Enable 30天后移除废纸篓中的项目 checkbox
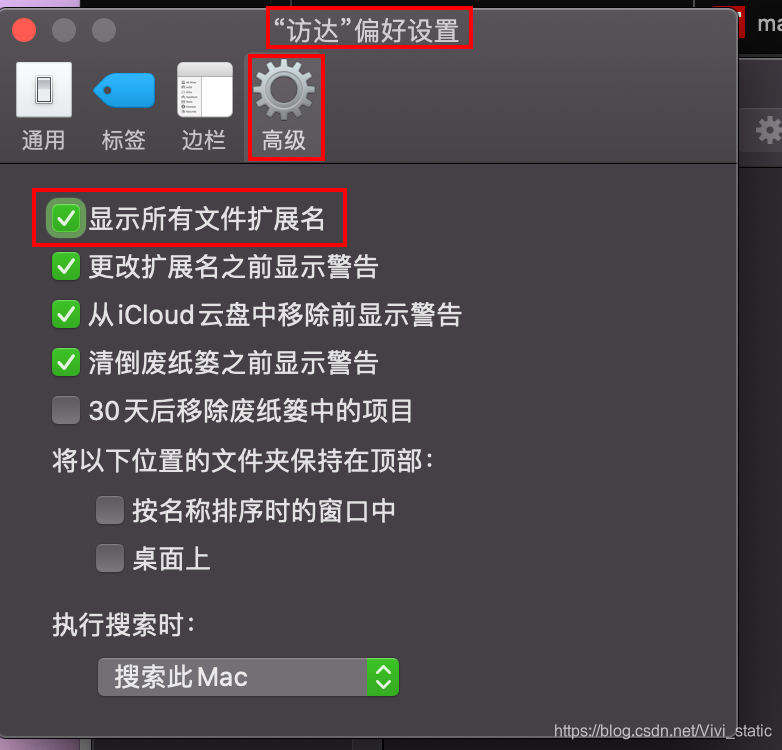The image size is (782, 750). tap(66, 410)
